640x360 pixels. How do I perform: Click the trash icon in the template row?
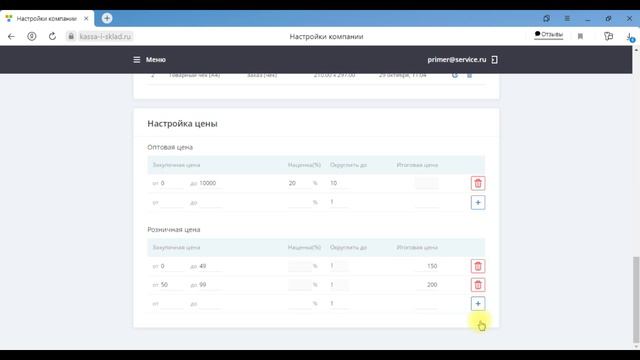[469, 75]
